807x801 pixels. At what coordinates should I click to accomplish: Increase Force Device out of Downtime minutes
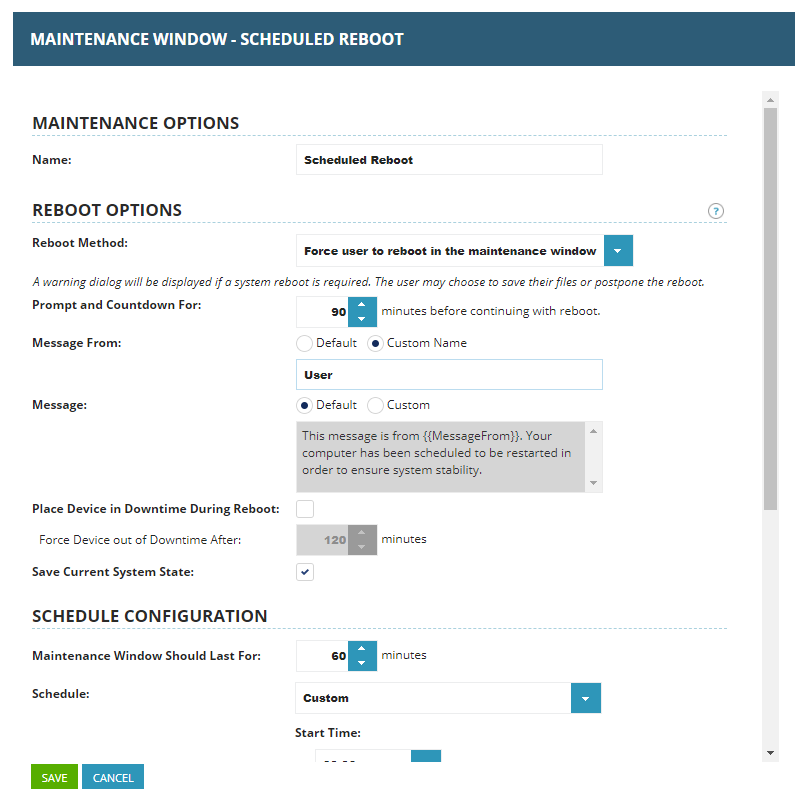[x=362, y=533]
